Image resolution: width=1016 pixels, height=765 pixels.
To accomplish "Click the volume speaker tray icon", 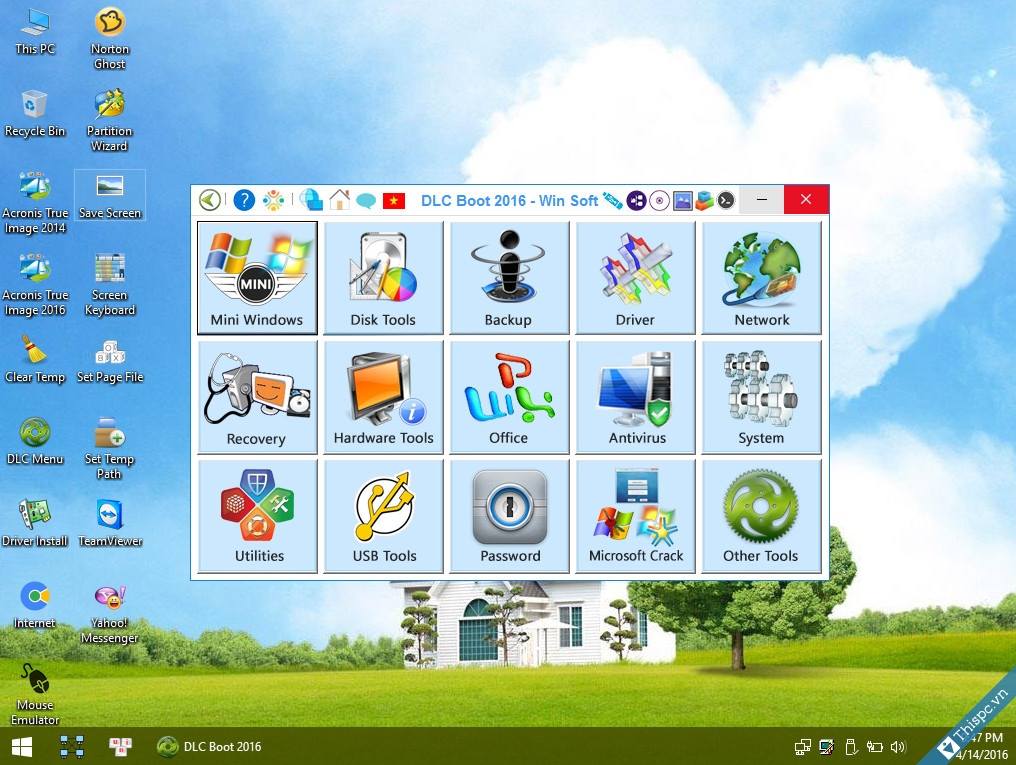I will [x=897, y=748].
